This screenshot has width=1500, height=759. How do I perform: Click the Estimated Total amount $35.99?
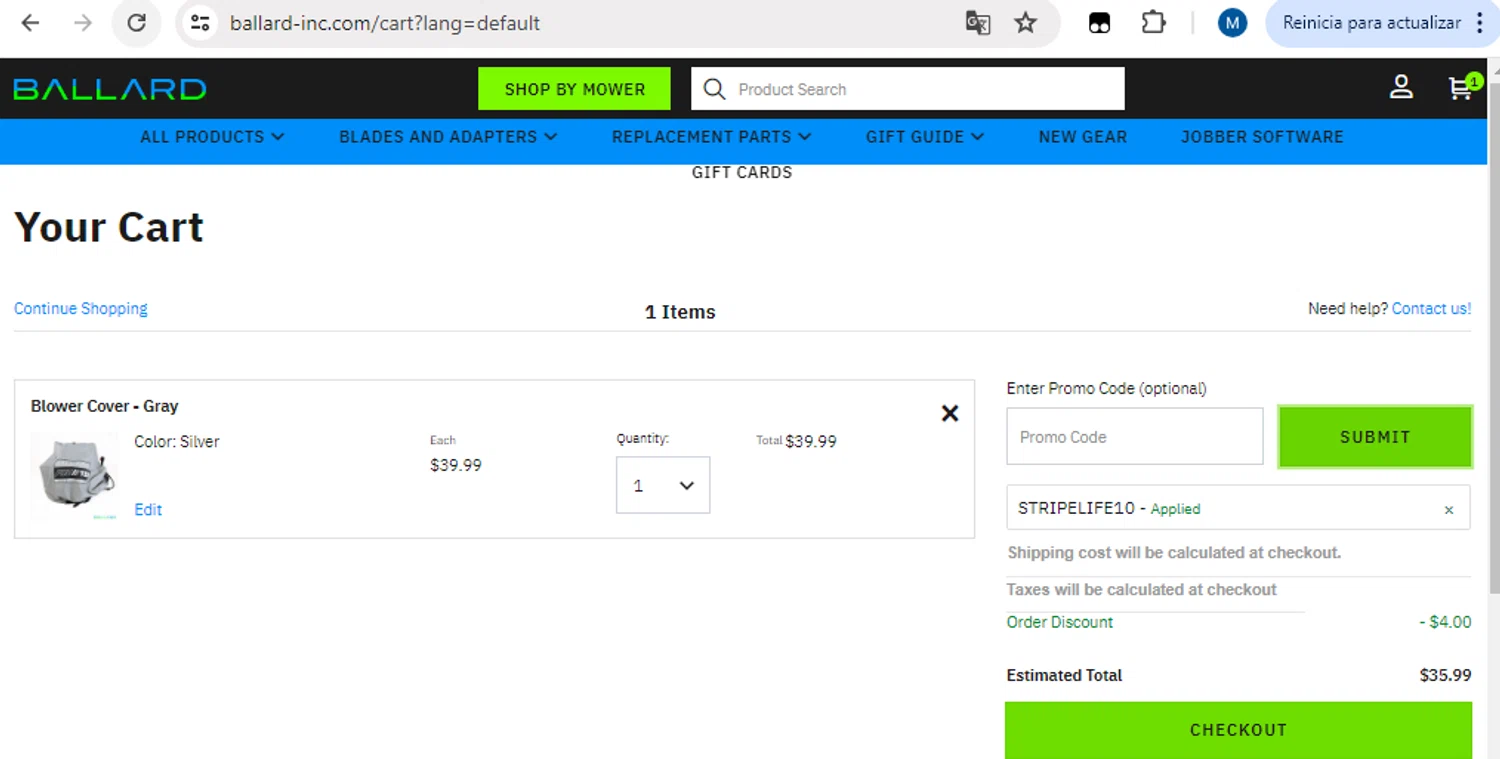1445,675
